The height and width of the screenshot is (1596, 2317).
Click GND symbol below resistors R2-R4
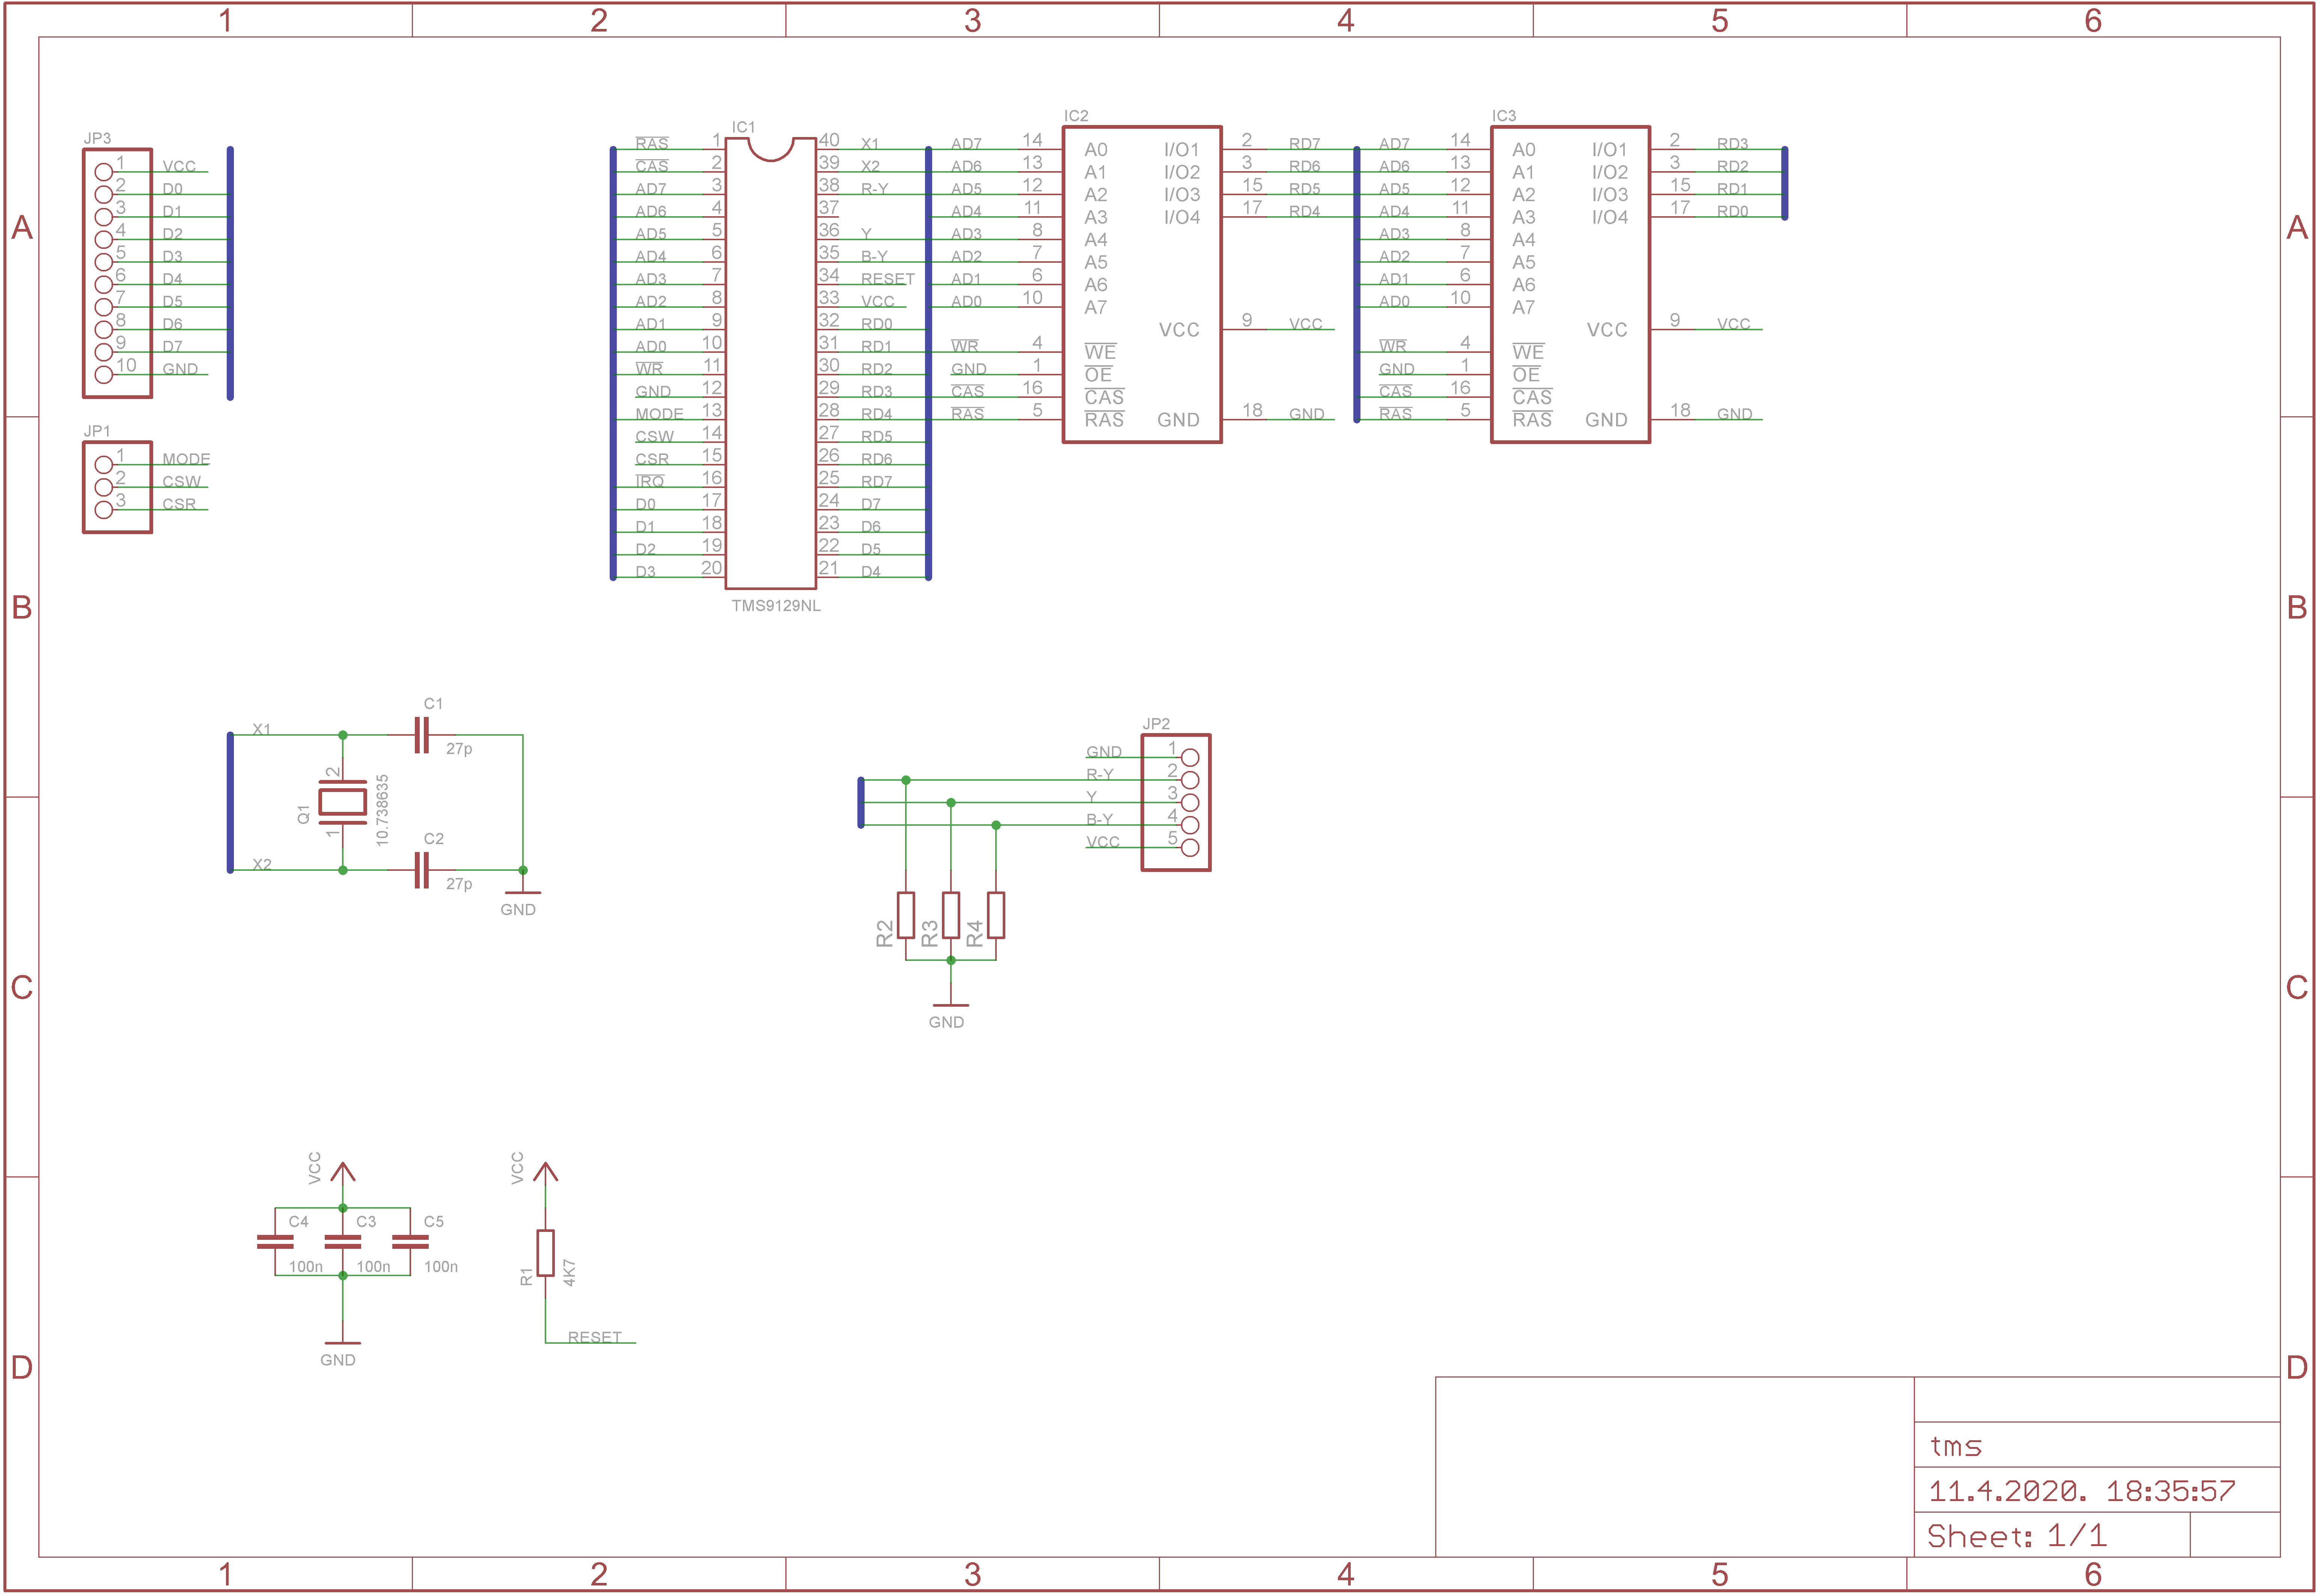click(x=951, y=1005)
